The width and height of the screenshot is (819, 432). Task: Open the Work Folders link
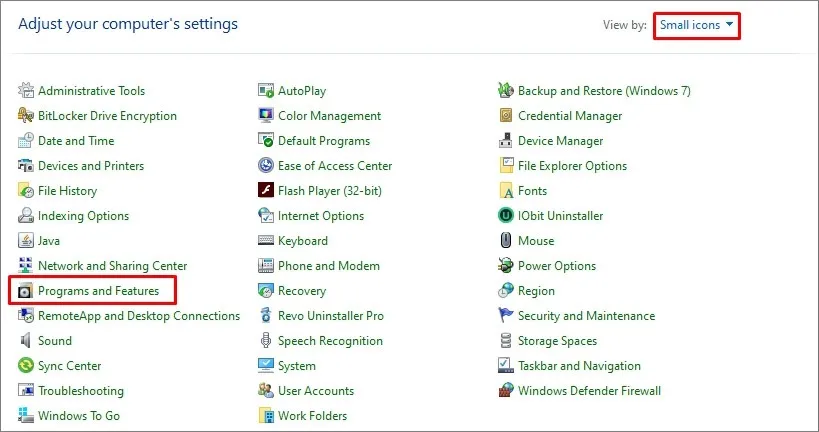pos(312,416)
